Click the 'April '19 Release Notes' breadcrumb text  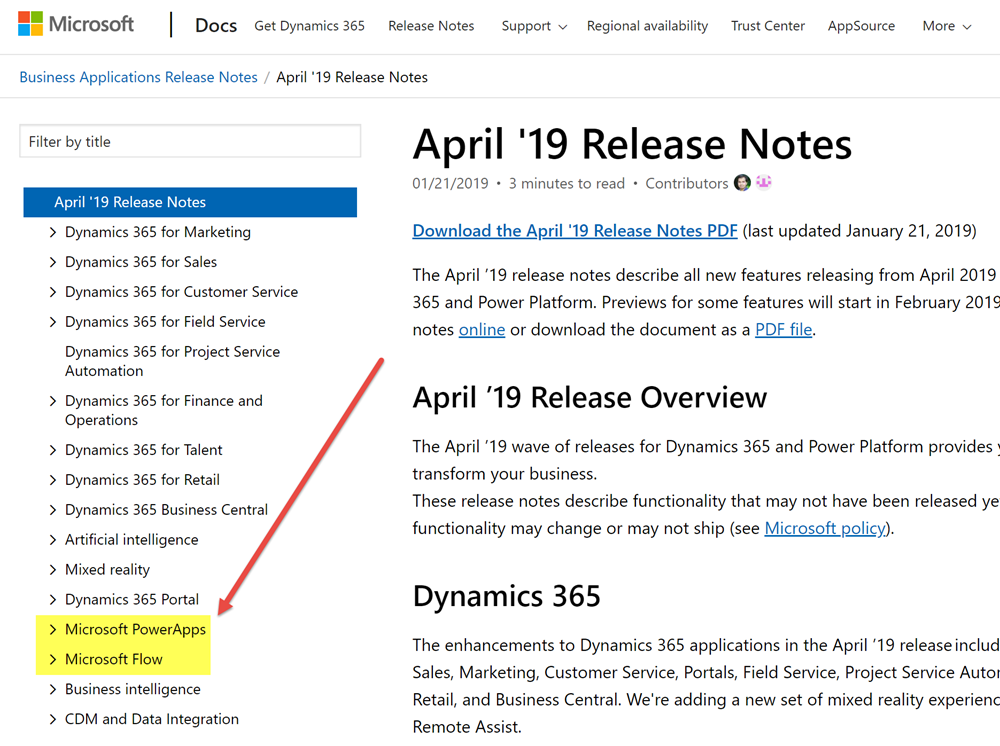tap(352, 77)
